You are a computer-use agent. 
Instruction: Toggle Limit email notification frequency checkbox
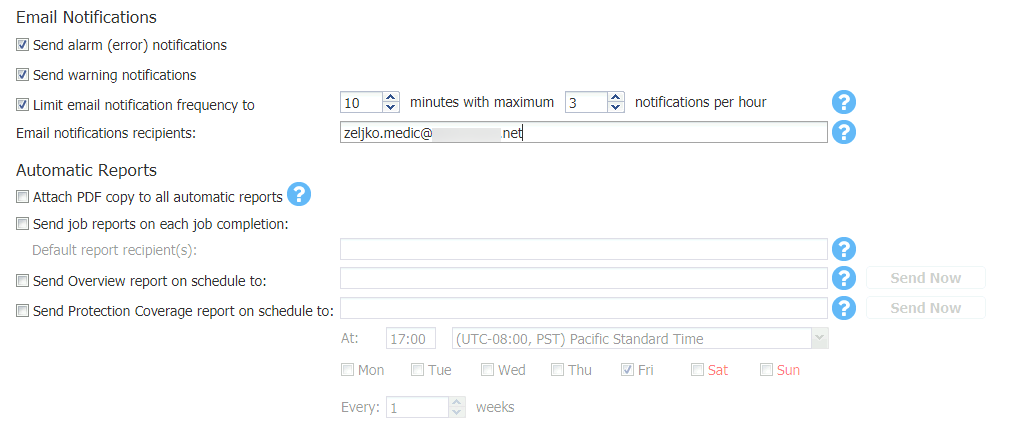[23, 104]
